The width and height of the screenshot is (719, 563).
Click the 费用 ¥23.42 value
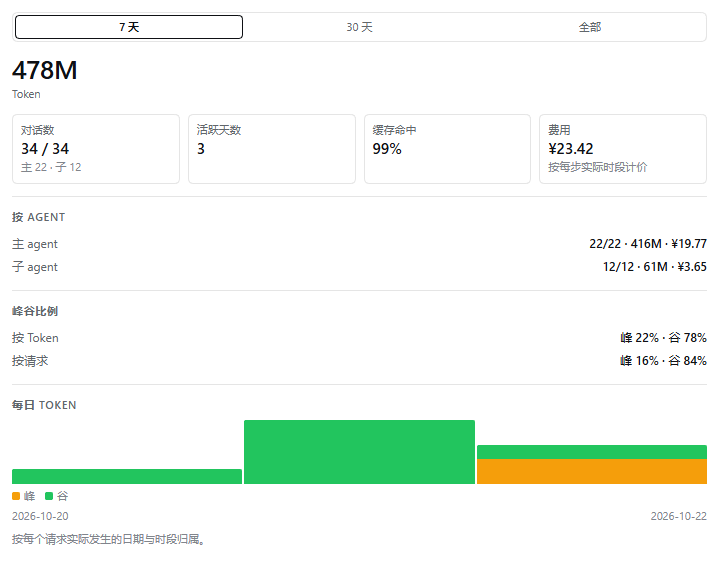click(570, 149)
